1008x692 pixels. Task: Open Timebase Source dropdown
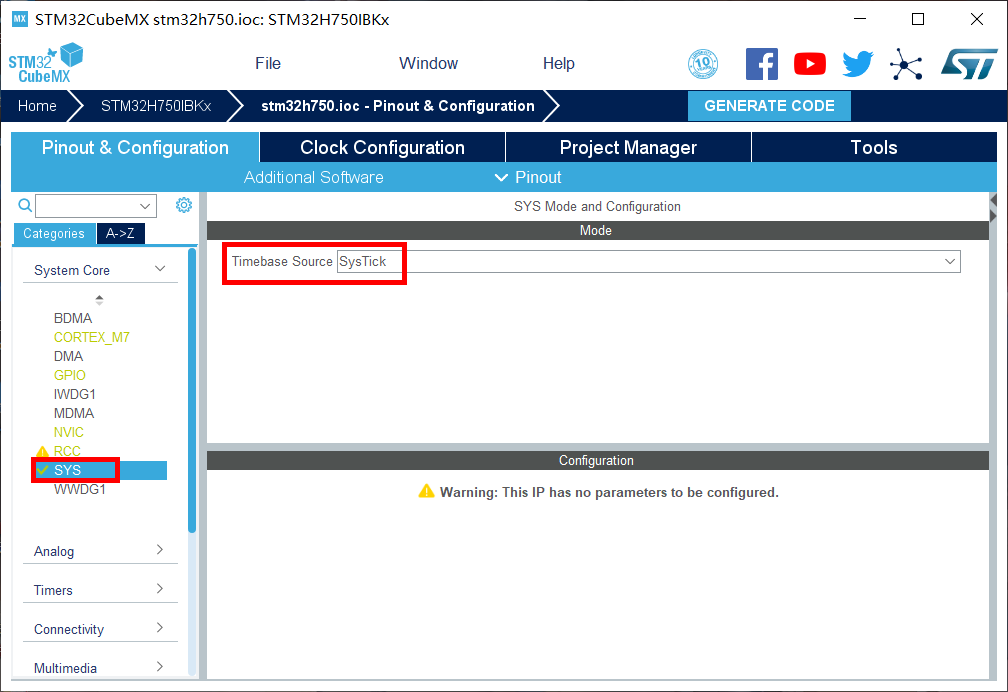(x=648, y=262)
